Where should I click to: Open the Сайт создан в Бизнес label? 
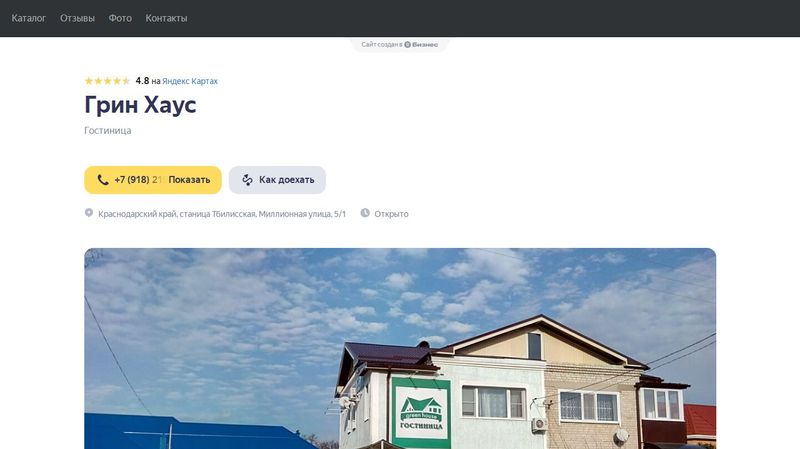coord(399,44)
